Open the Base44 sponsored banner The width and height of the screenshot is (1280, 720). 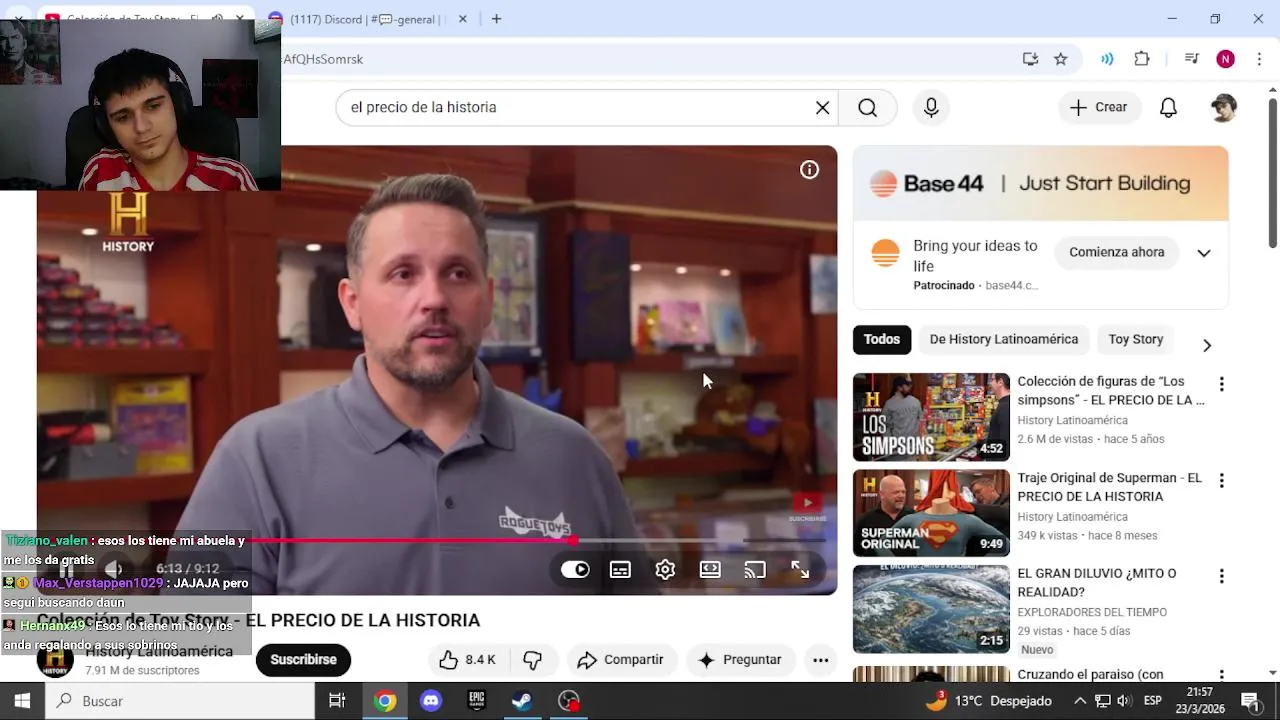pyautogui.click(x=1040, y=184)
